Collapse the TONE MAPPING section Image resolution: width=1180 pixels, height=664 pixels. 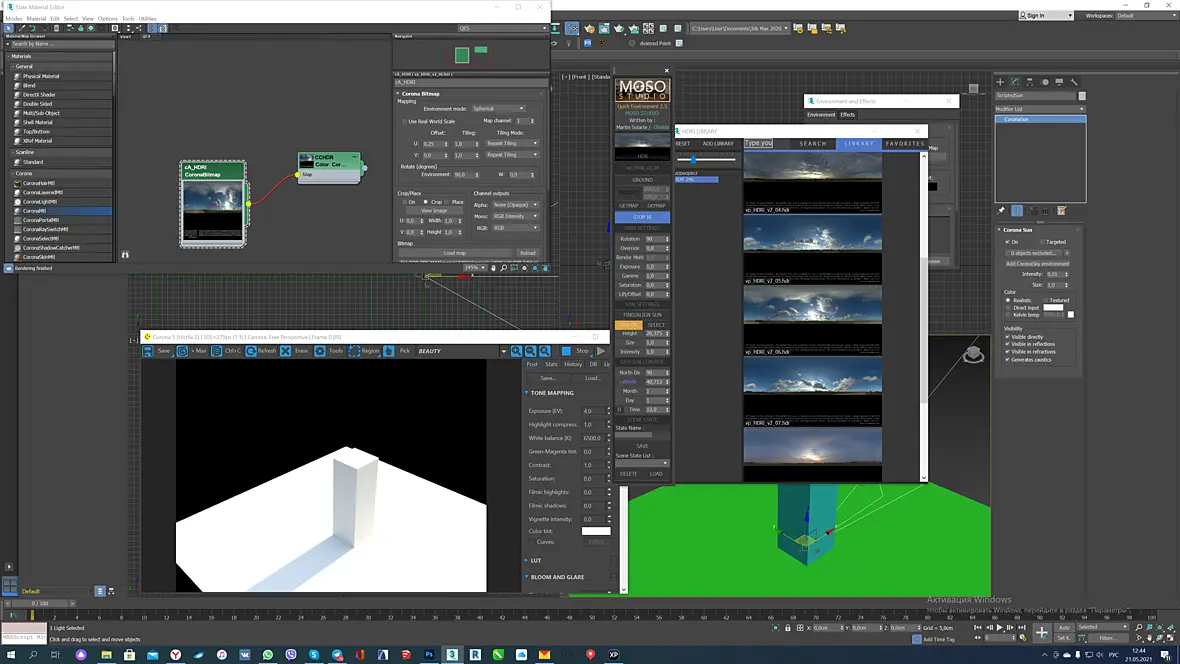[527, 393]
